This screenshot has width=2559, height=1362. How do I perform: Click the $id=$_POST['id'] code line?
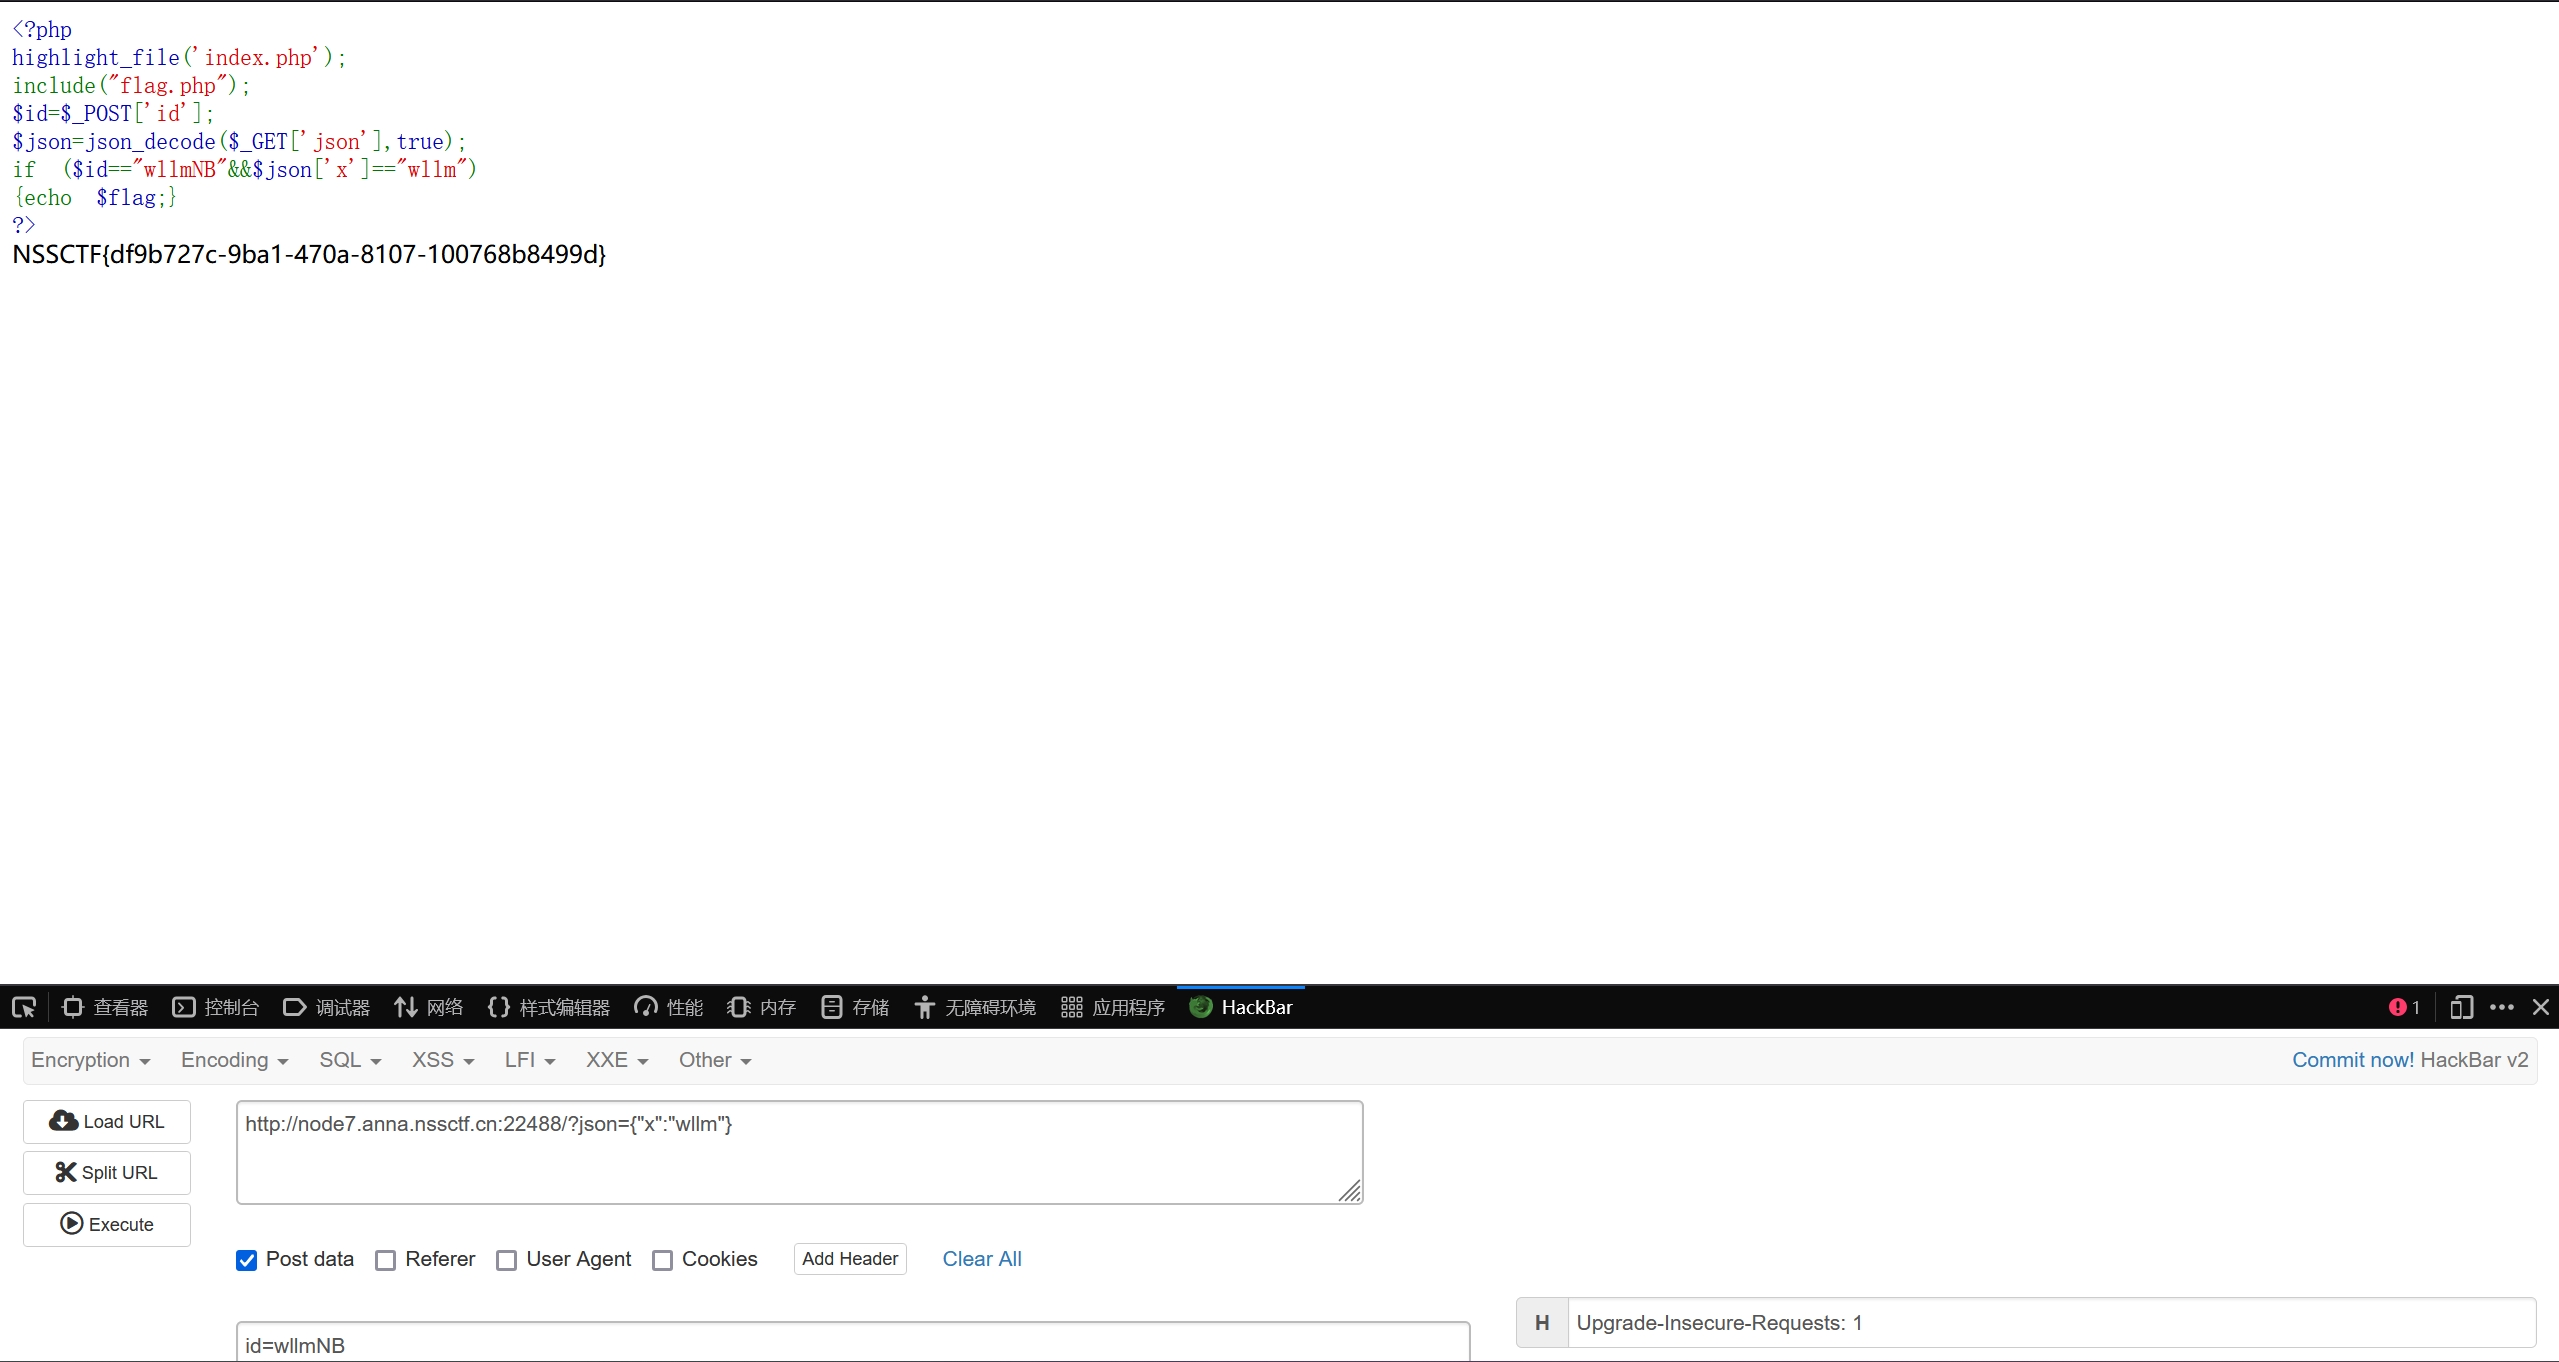pyautogui.click(x=113, y=114)
